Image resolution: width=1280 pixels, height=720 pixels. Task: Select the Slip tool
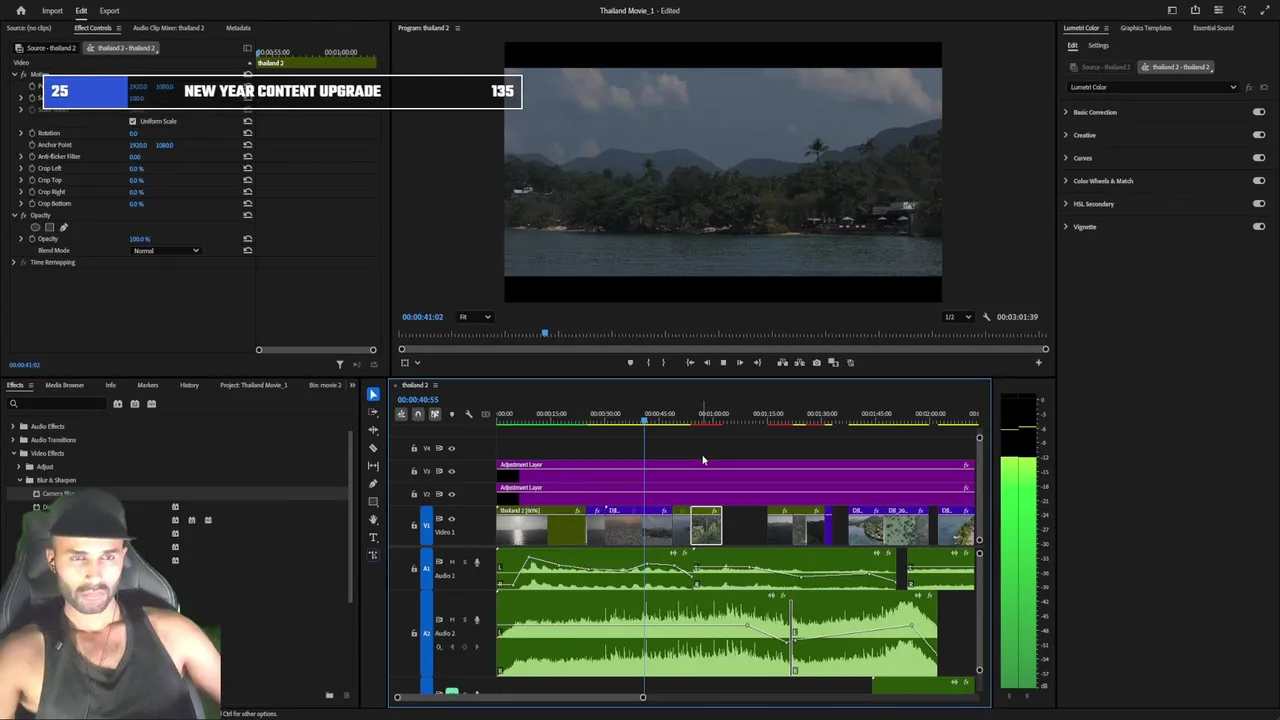[x=373, y=466]
